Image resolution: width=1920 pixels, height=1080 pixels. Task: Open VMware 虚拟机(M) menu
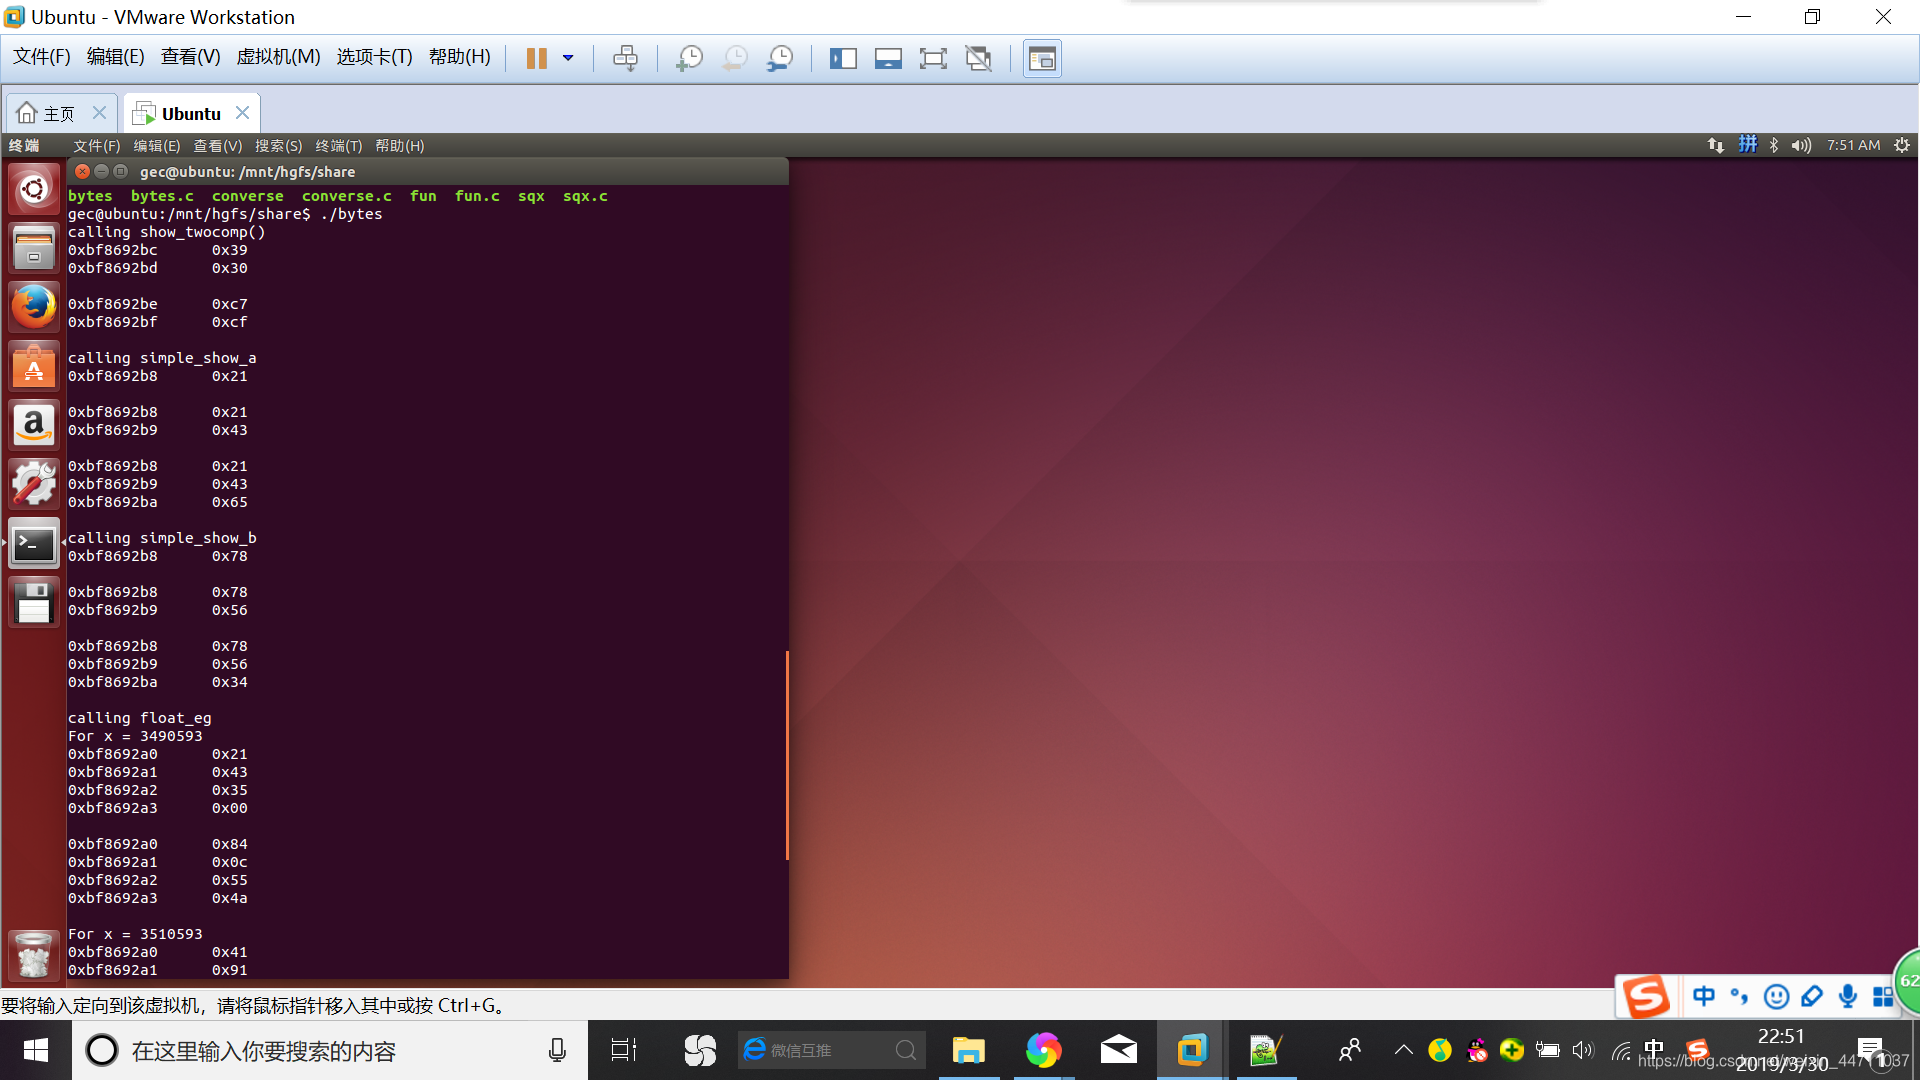(278, 57)
